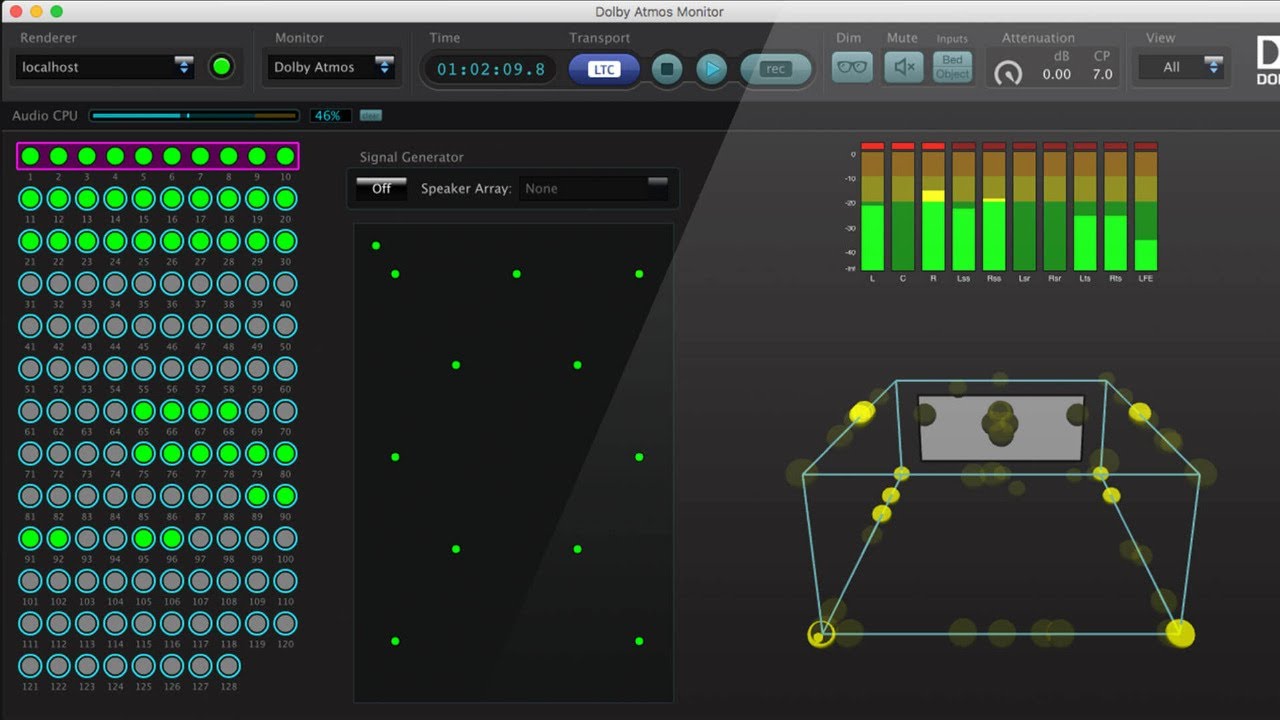This screenshot has height=720, width=1280.
Task: Click object indicator 11
Action: click(30, 198)
